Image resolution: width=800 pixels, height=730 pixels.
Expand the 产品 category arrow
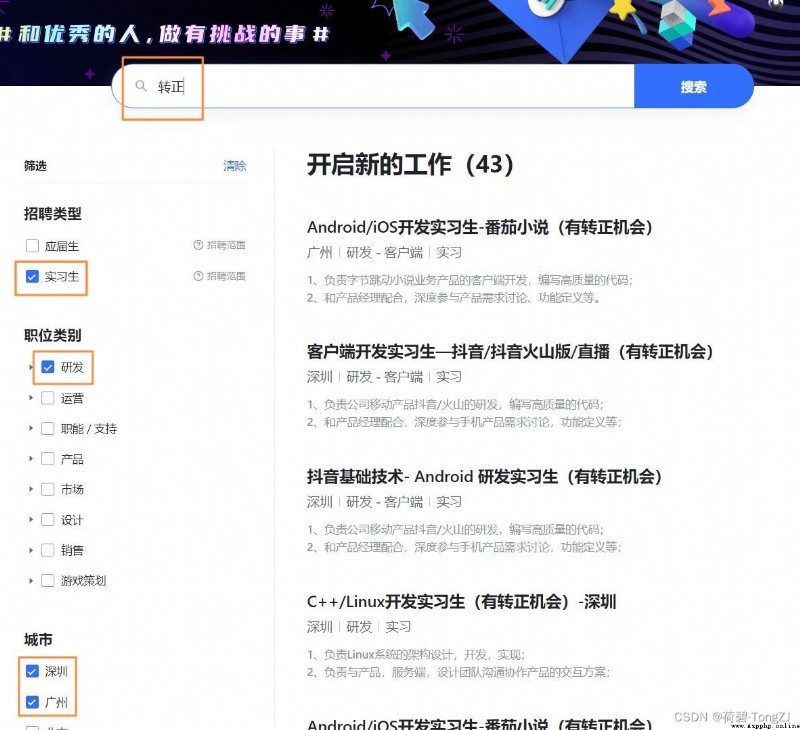click(31, 459)
